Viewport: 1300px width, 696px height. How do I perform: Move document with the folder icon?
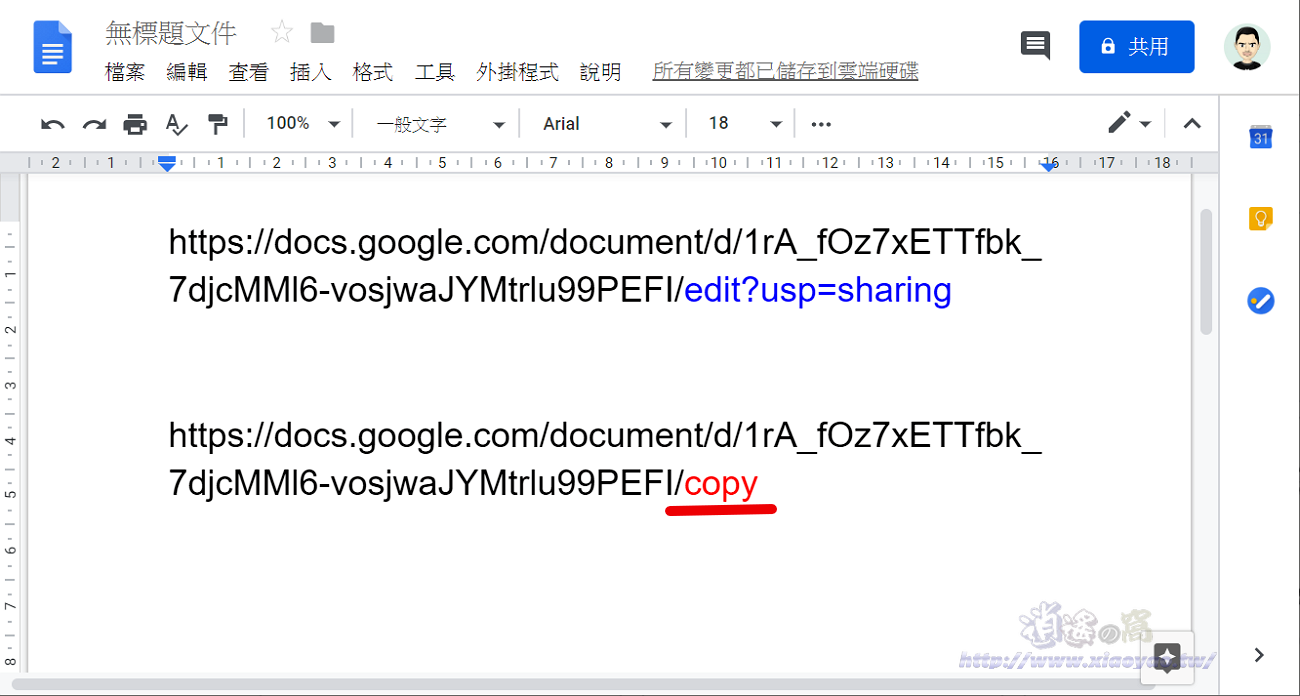pos(322,33)
